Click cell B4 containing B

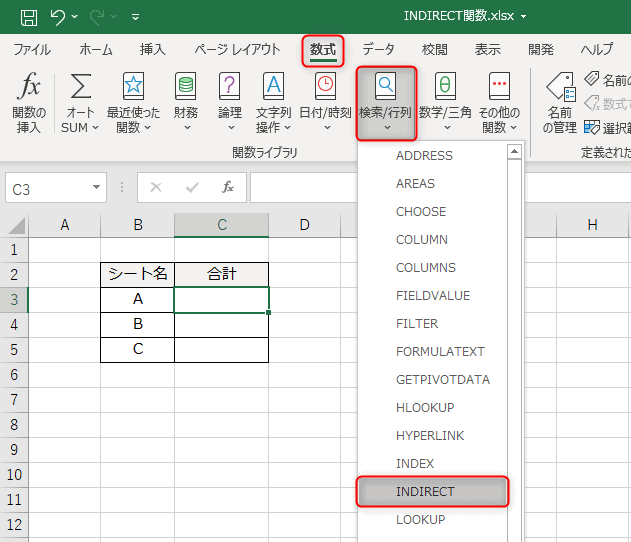[138, 325]
